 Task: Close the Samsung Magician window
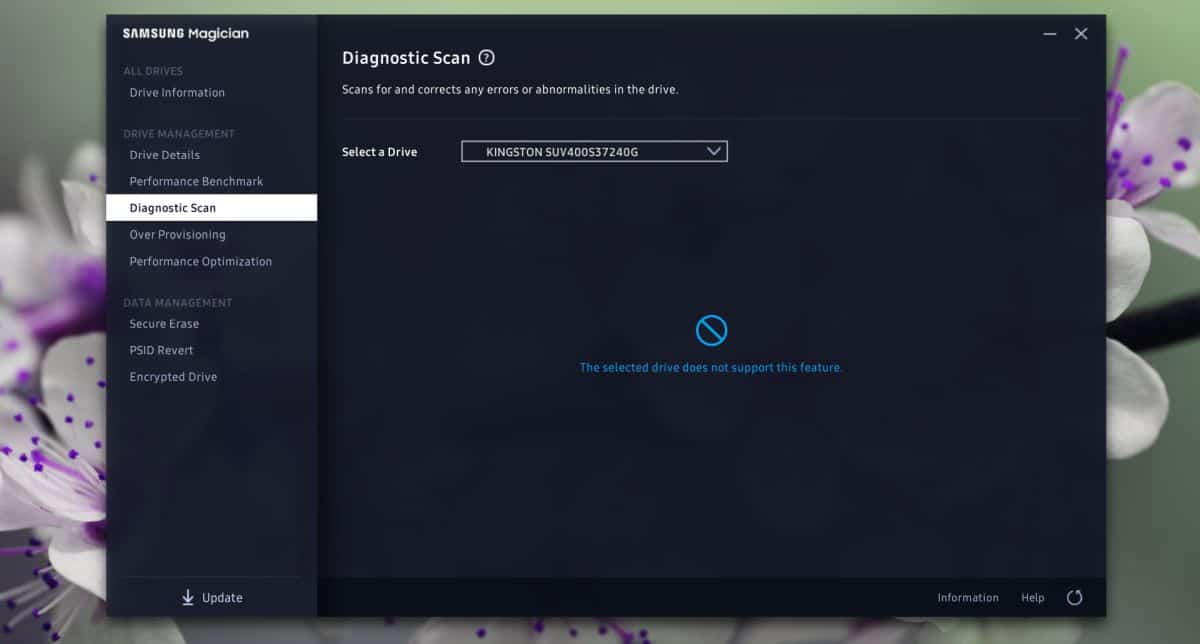coord(1081,34)
